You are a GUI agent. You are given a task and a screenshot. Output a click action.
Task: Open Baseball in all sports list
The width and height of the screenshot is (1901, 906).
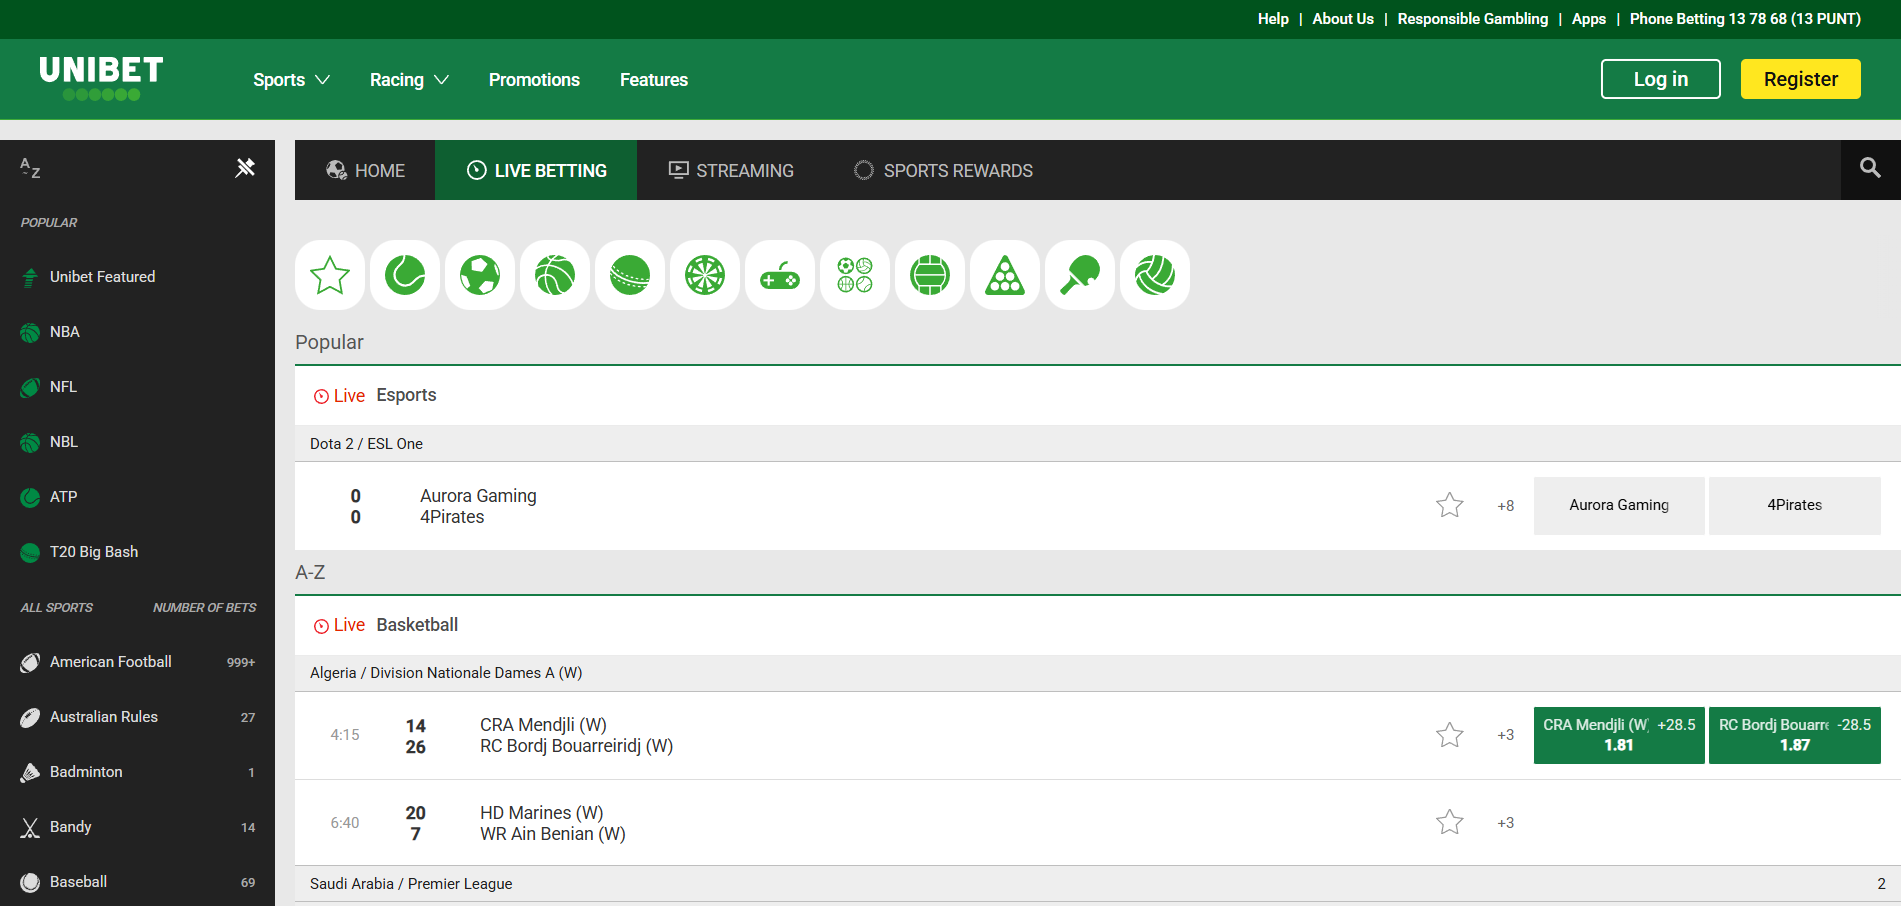[x=137, y=882]
